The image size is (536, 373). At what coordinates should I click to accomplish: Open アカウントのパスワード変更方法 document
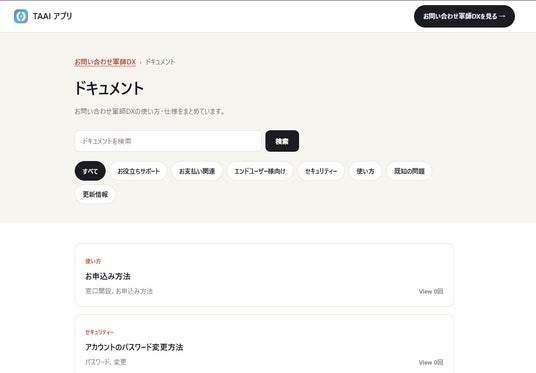point(134,347)
